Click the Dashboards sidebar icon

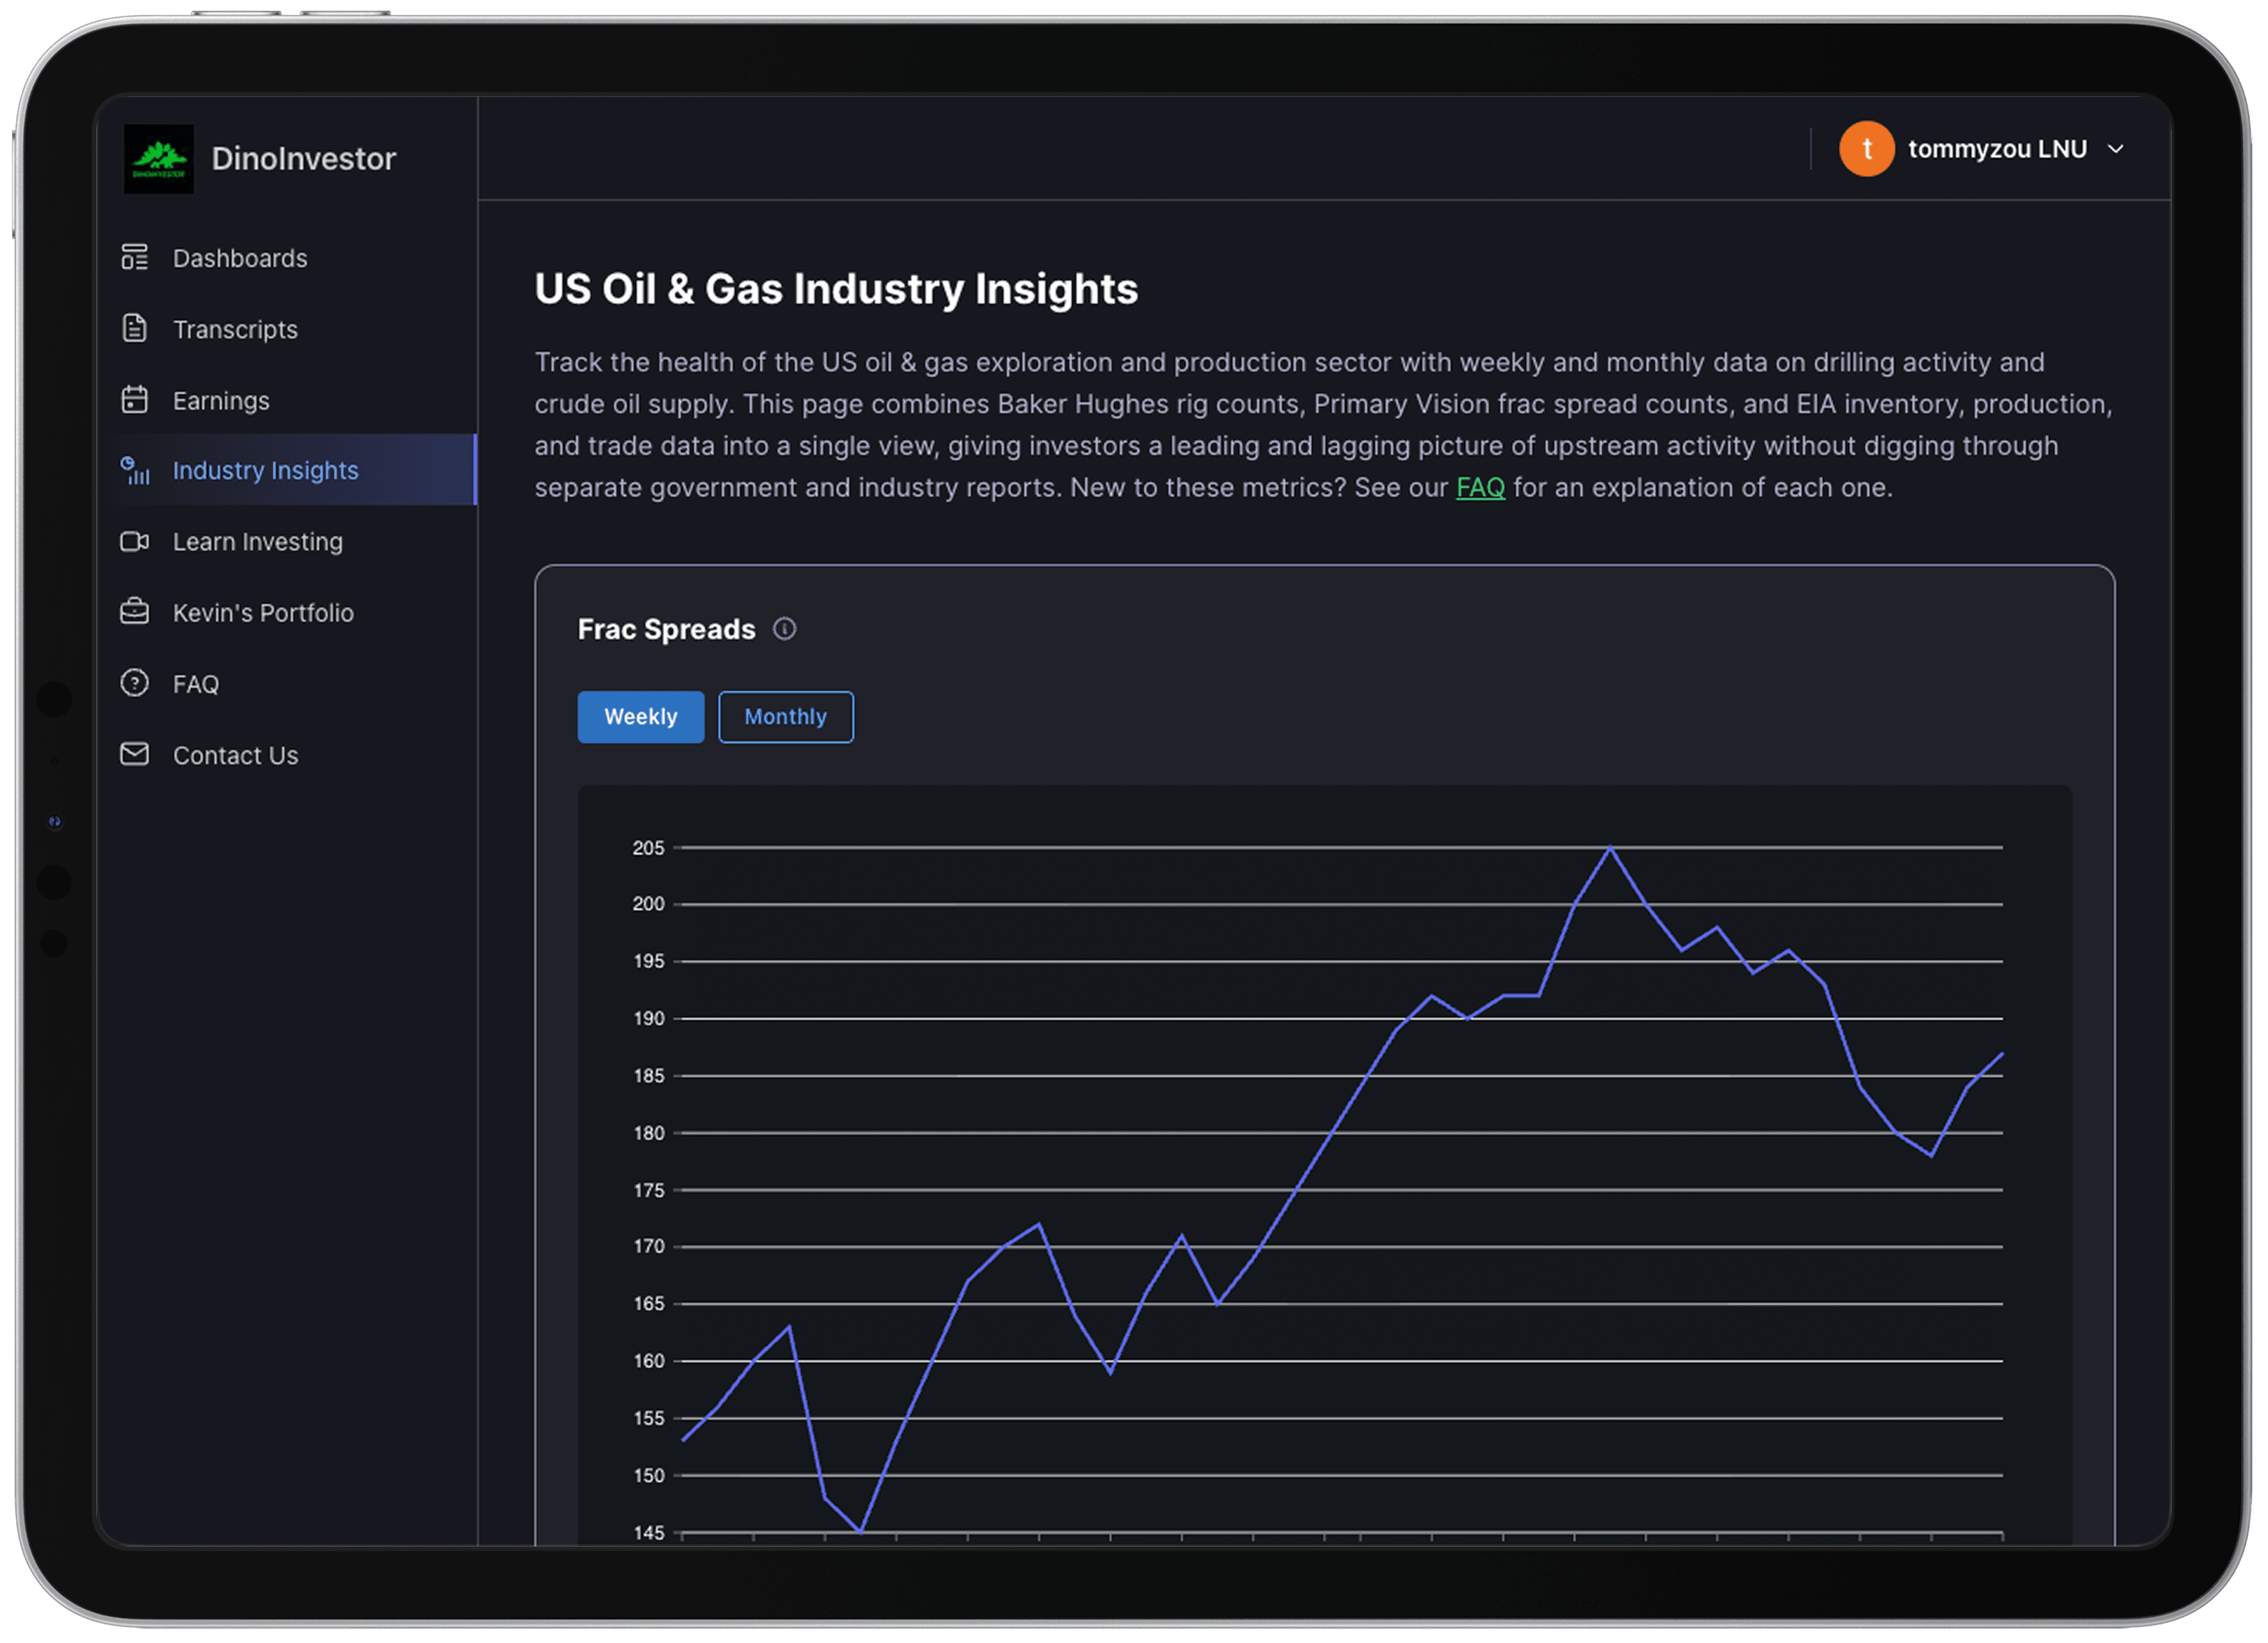pyautogui.click(x=135, y=258)
